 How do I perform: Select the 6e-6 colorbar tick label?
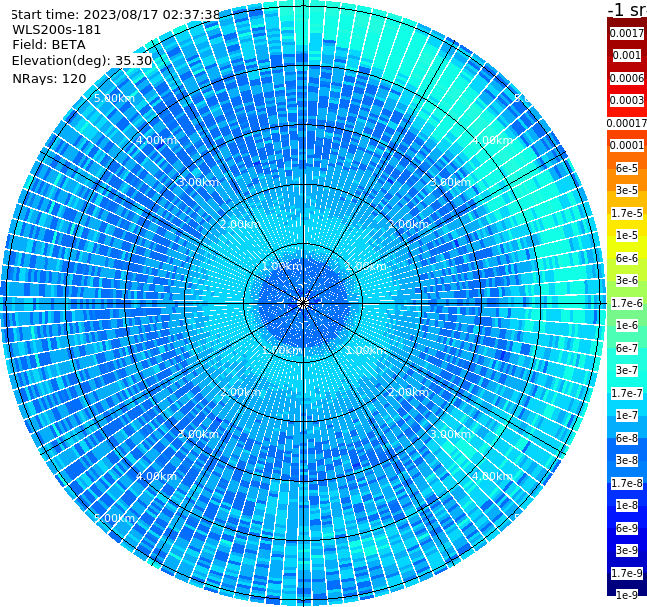(627, 258)
